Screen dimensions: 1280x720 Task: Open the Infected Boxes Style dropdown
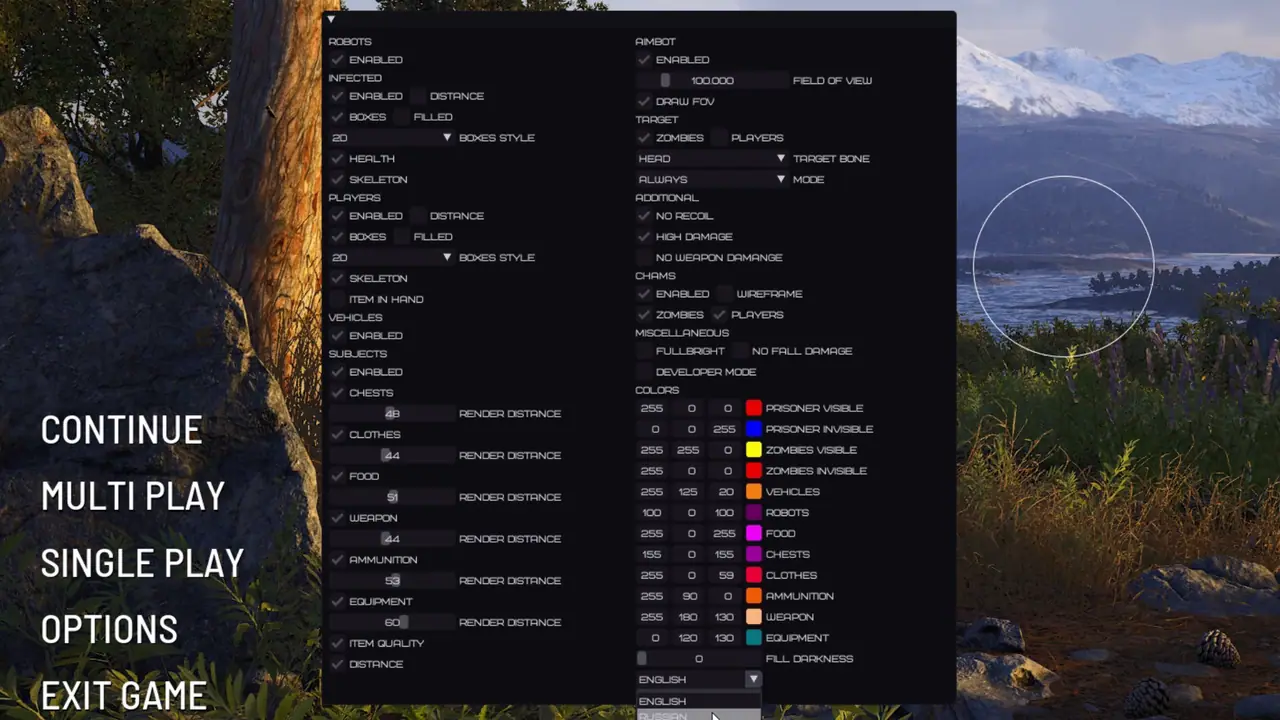click(391, 138)
